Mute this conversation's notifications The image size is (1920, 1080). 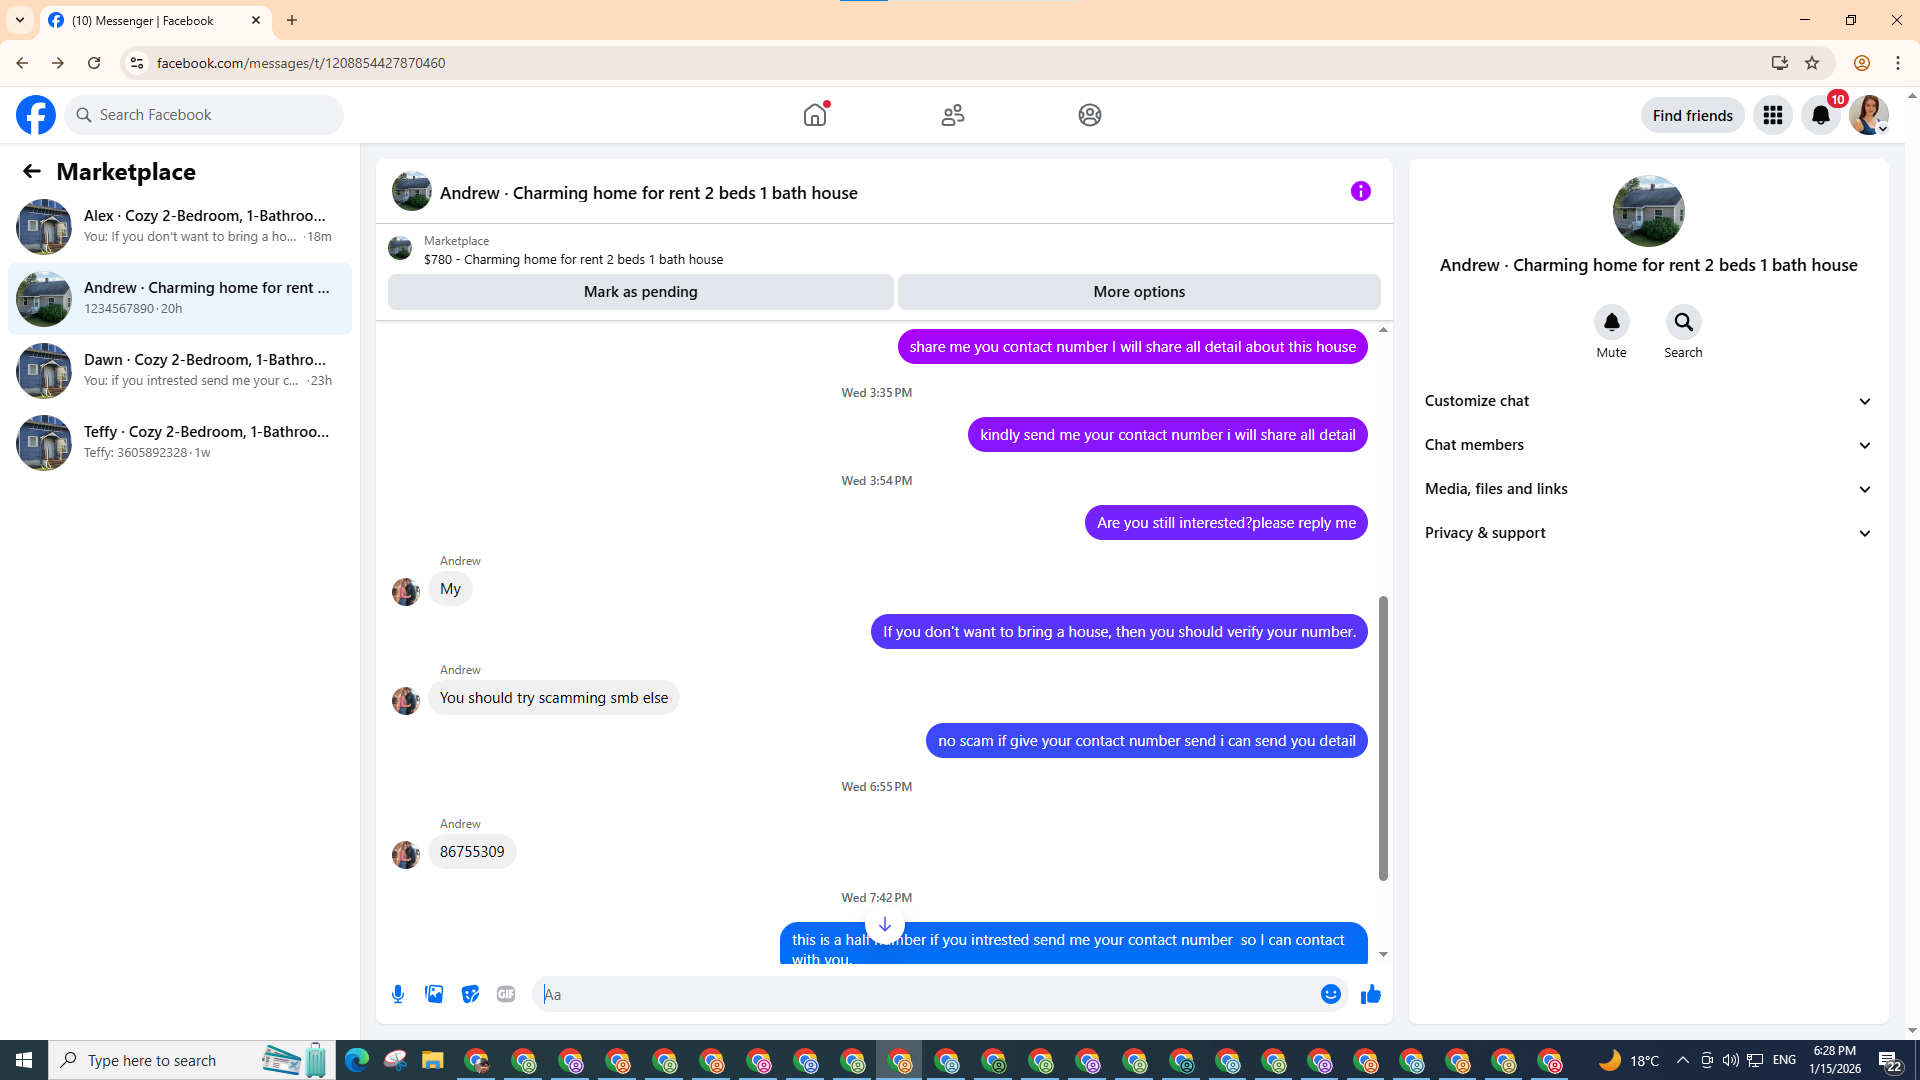pyautogui.click(x=1611, y=323)
